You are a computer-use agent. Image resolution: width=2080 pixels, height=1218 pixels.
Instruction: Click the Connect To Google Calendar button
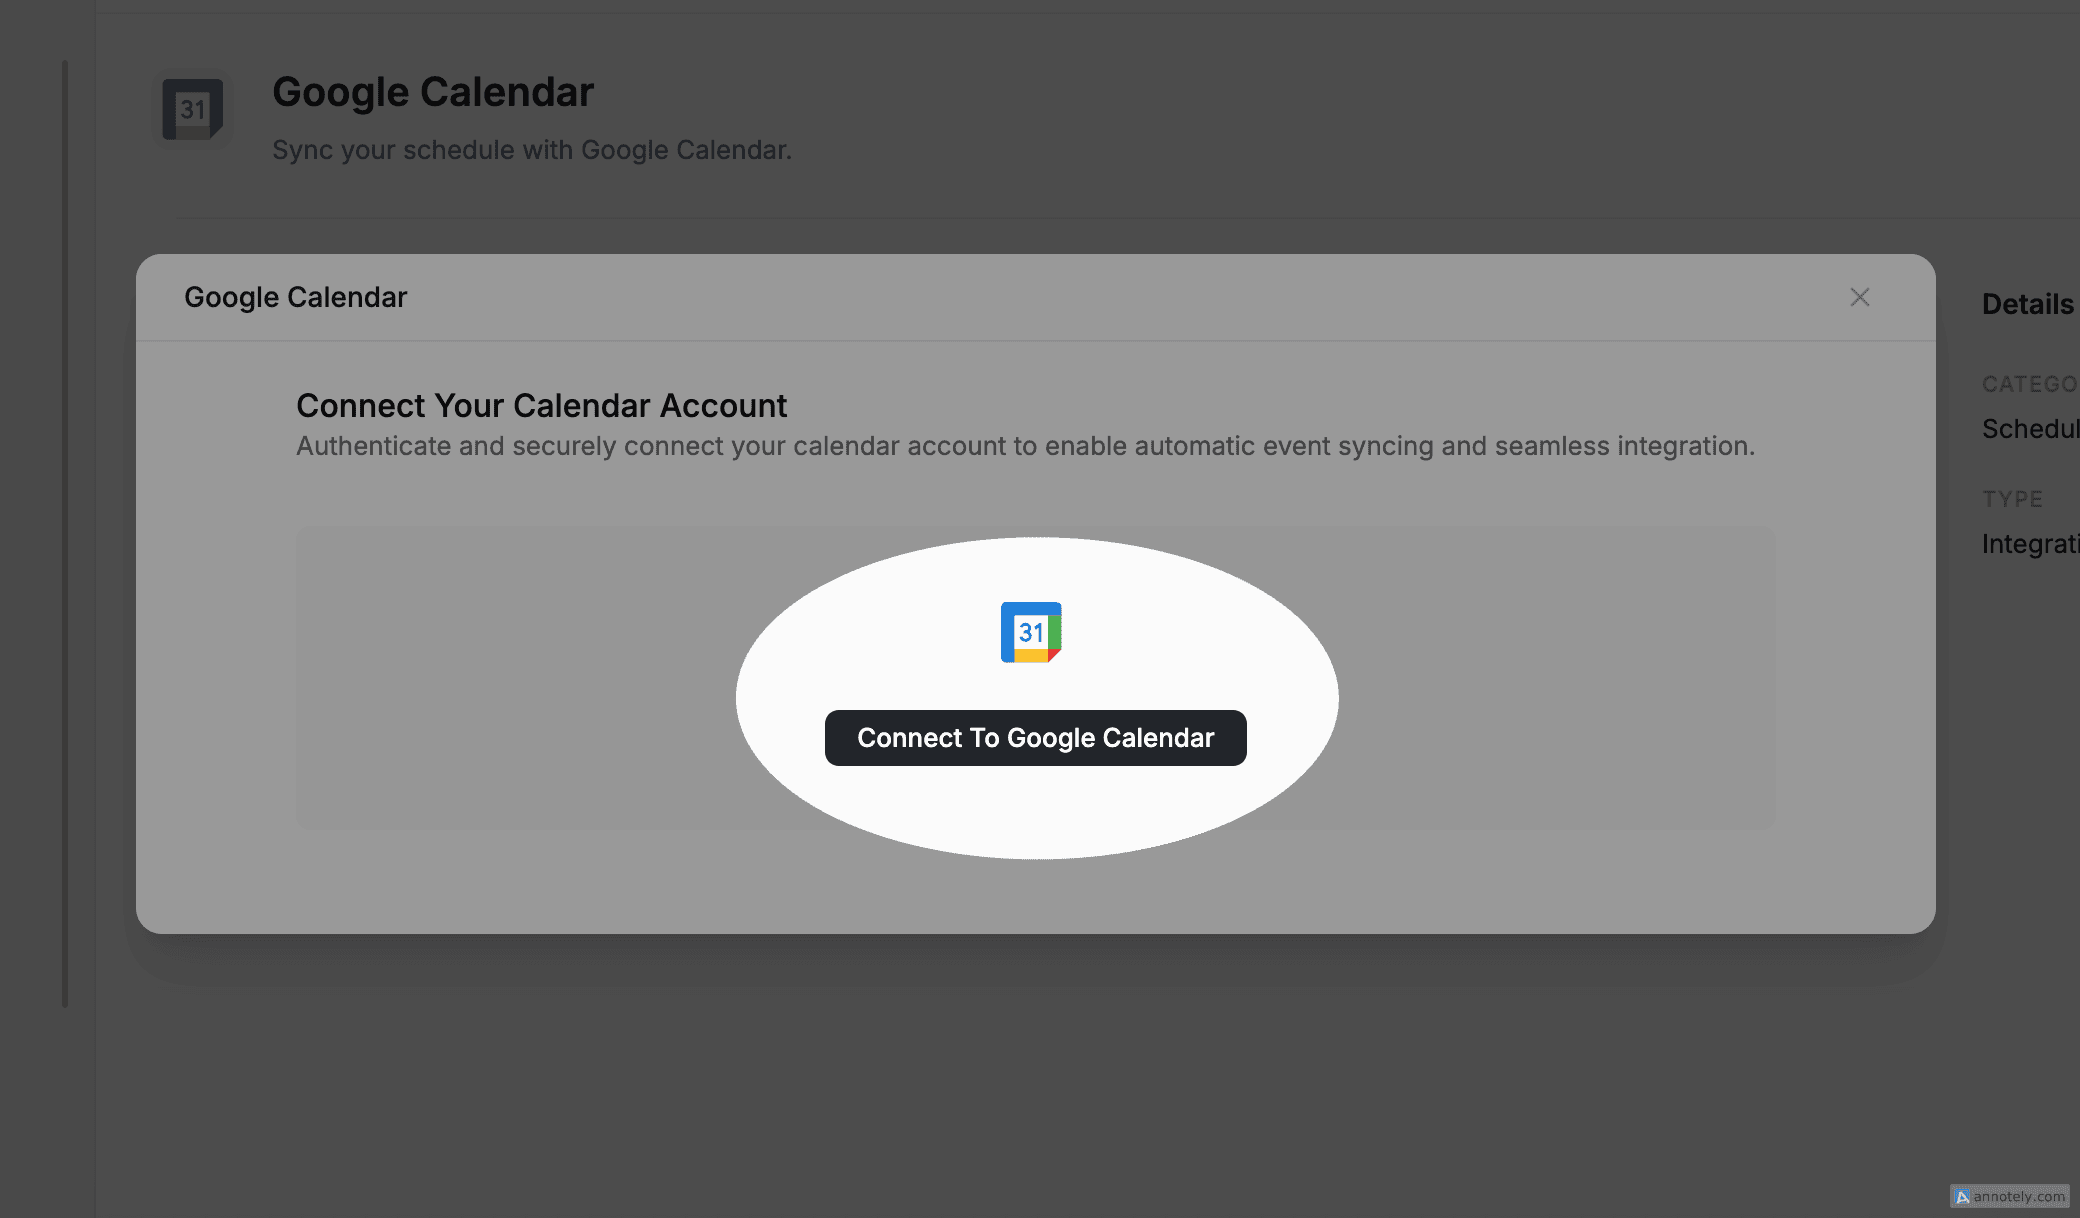(1035, 737)
